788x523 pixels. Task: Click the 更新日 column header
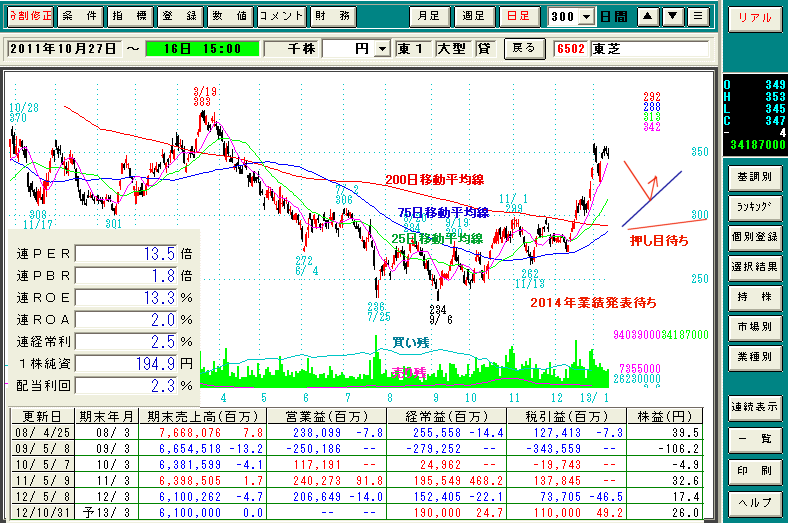click(x=43, y=416)
